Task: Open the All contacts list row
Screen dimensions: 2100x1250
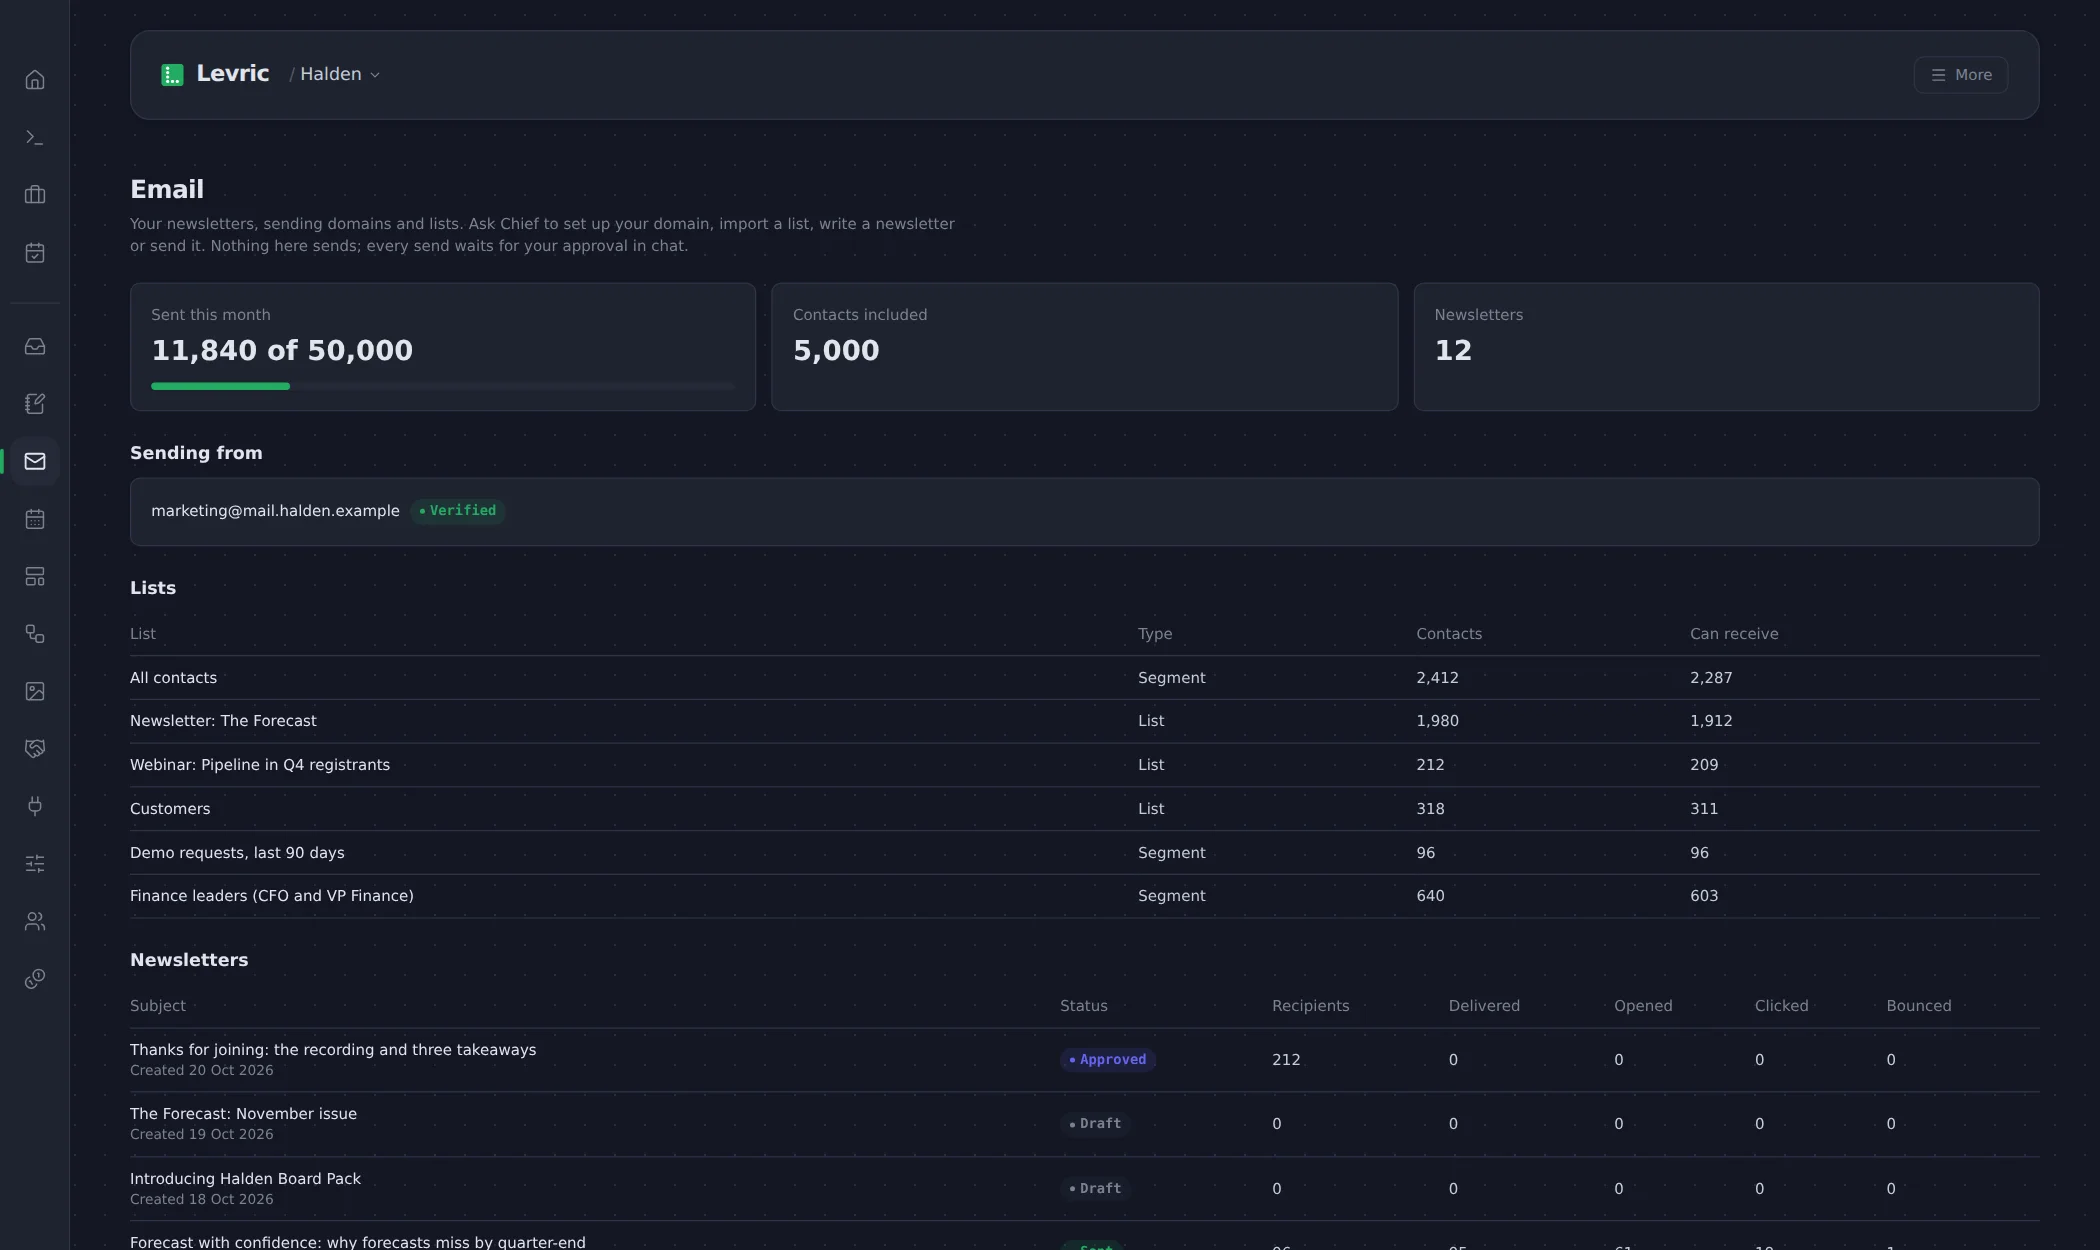Action: click(x=1084, y=678)
